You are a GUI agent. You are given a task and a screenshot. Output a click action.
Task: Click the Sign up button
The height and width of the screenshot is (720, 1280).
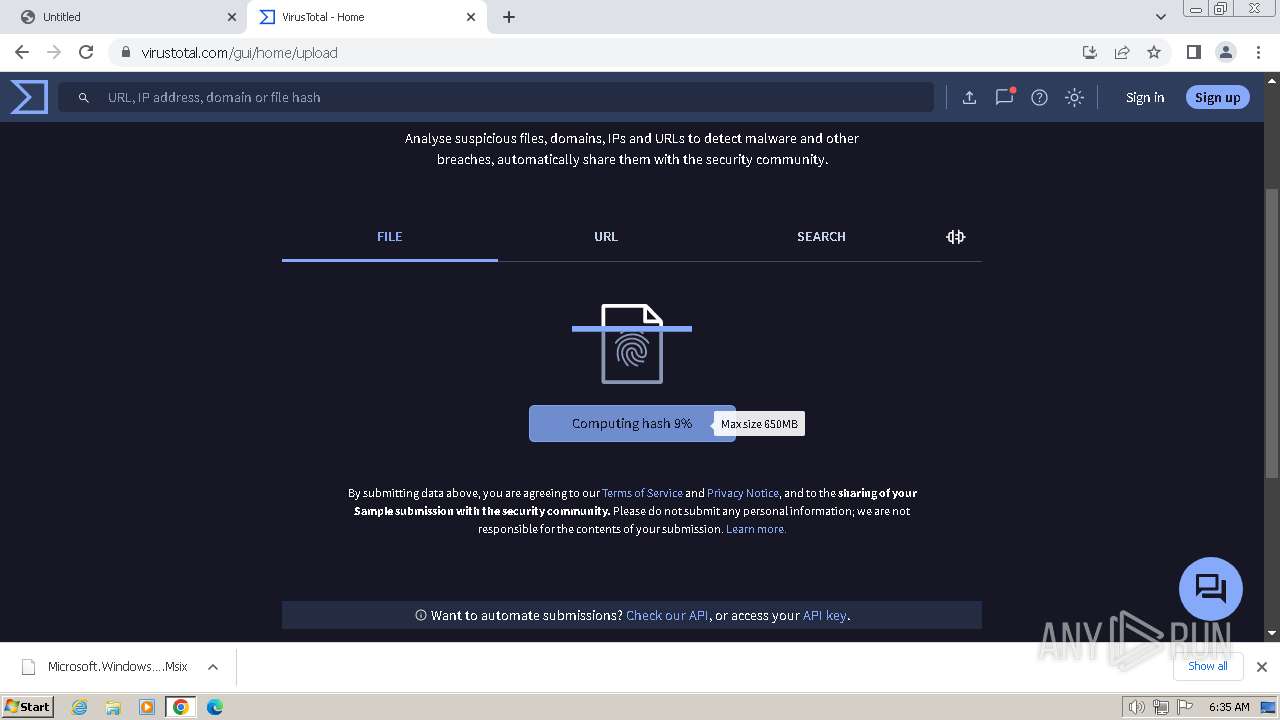click(1217, 97)
